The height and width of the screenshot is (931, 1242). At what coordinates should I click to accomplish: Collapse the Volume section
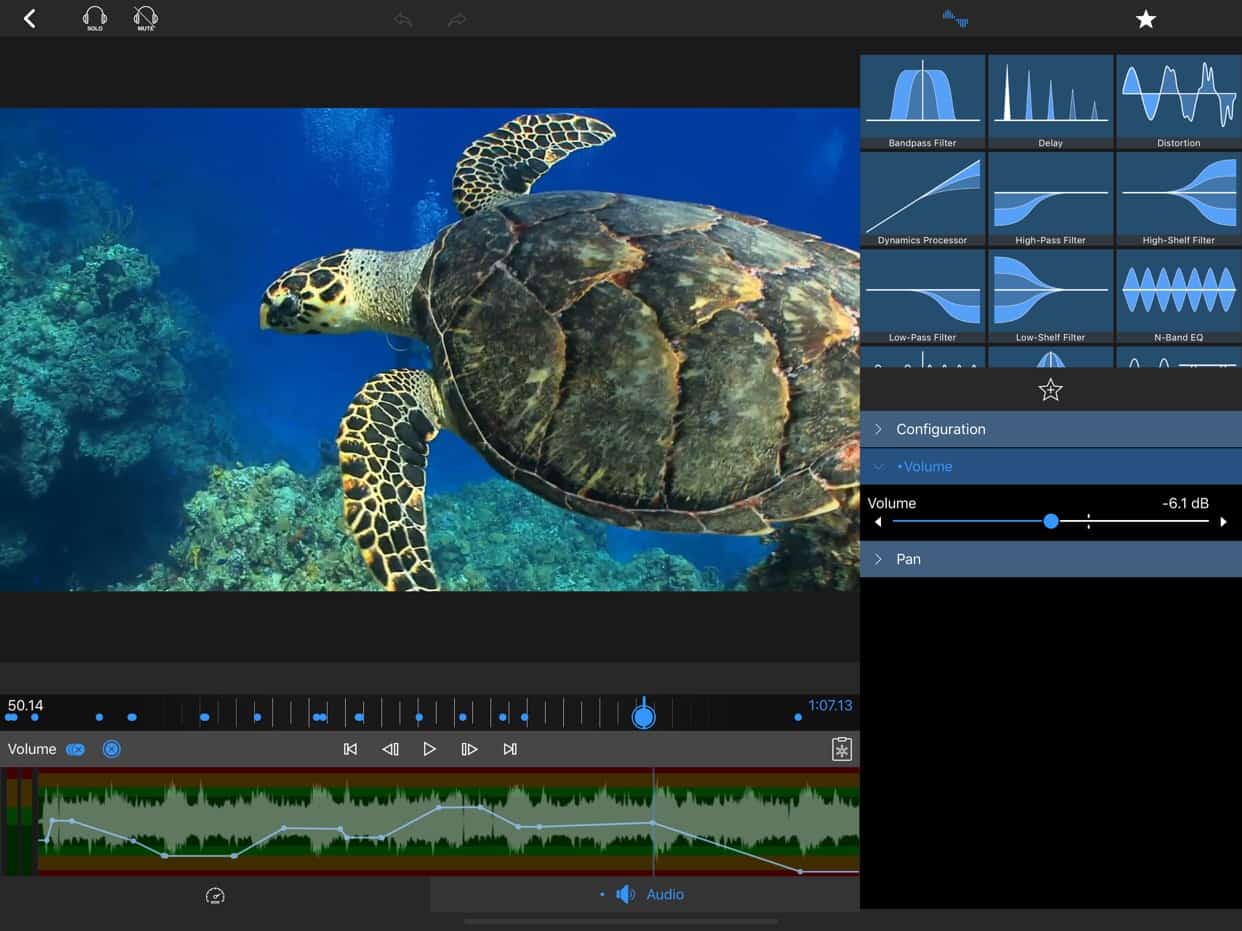pyautogui.click(x=1051, y=466)
